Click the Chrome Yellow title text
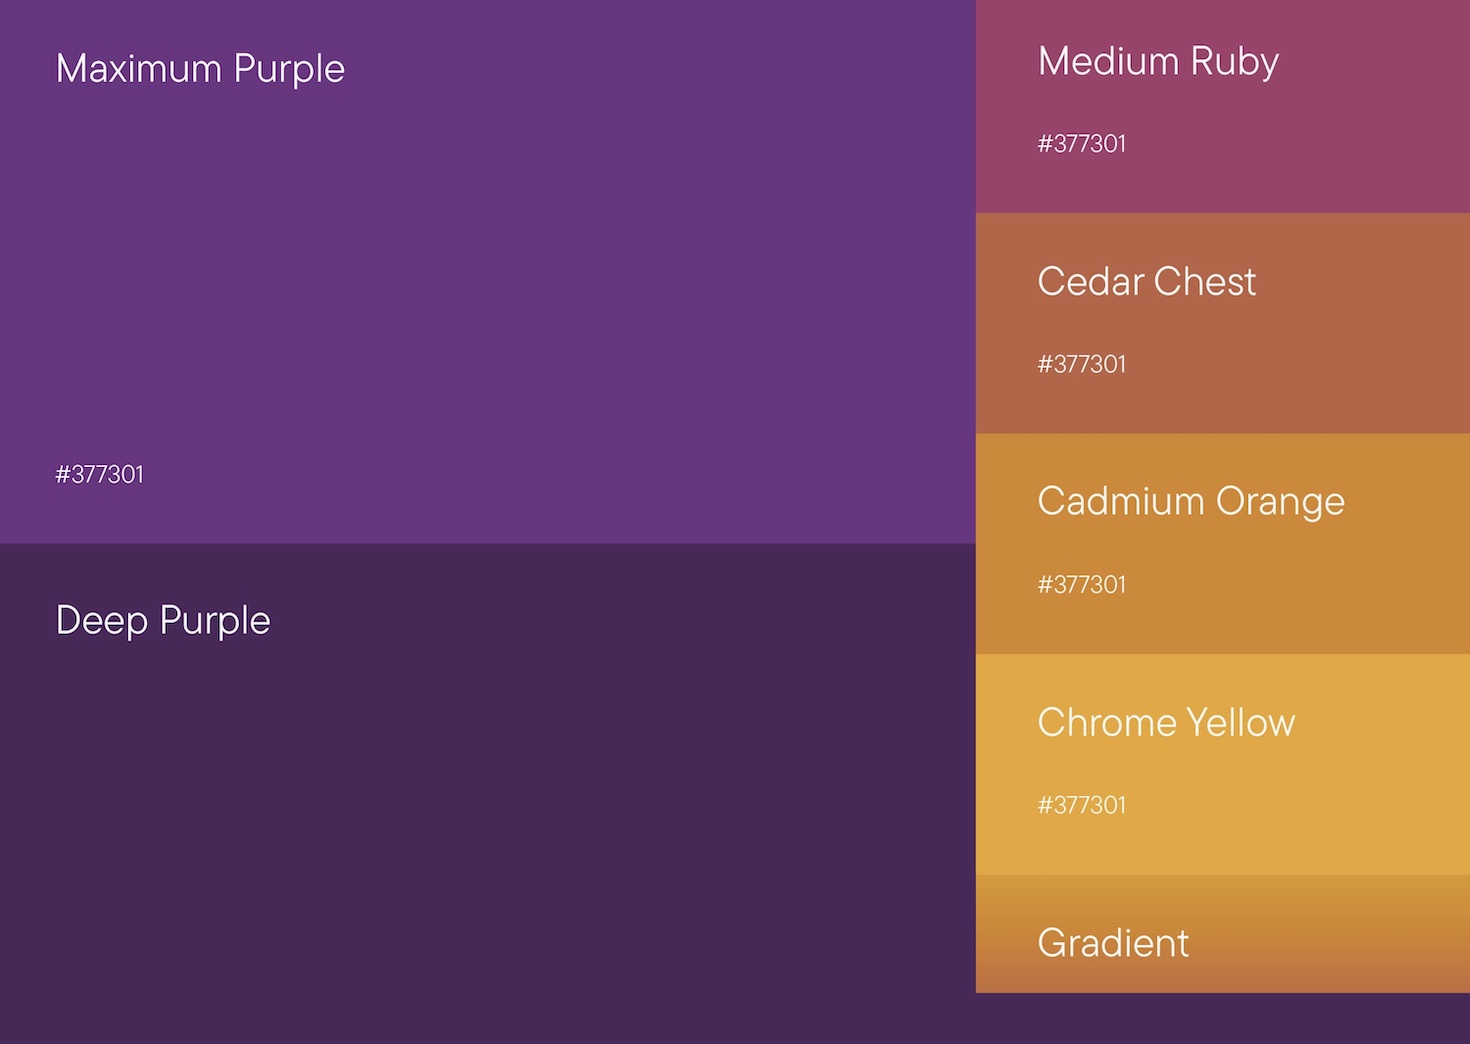 [1166, 723]
